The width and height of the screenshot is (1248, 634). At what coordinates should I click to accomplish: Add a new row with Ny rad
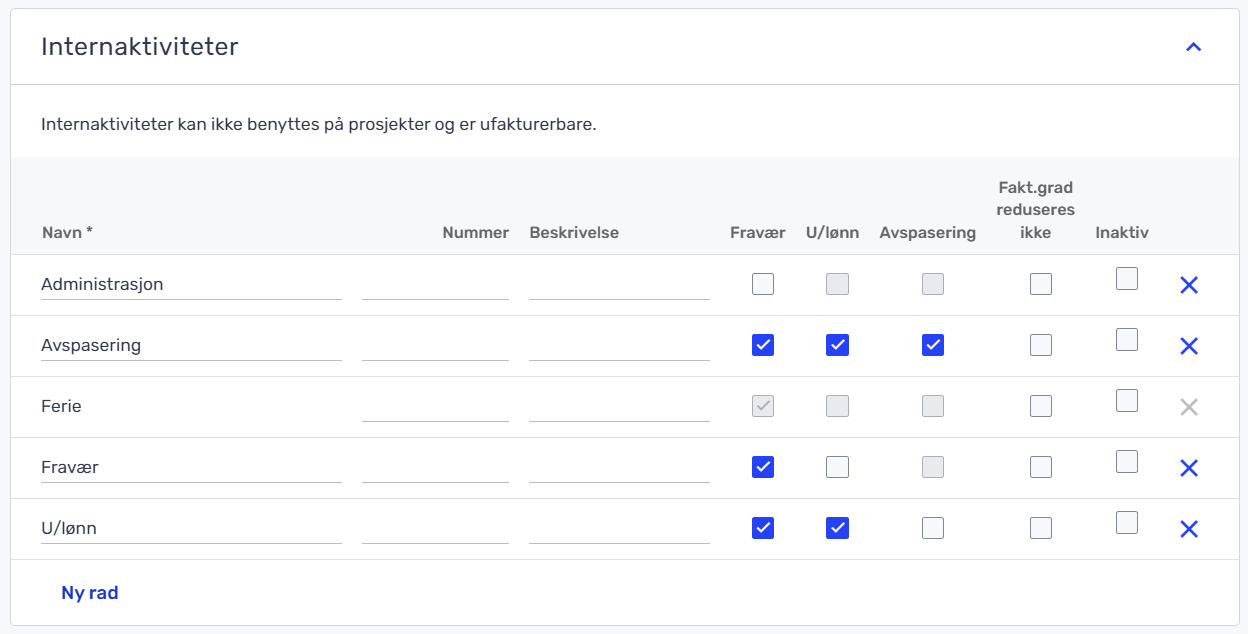90,593
